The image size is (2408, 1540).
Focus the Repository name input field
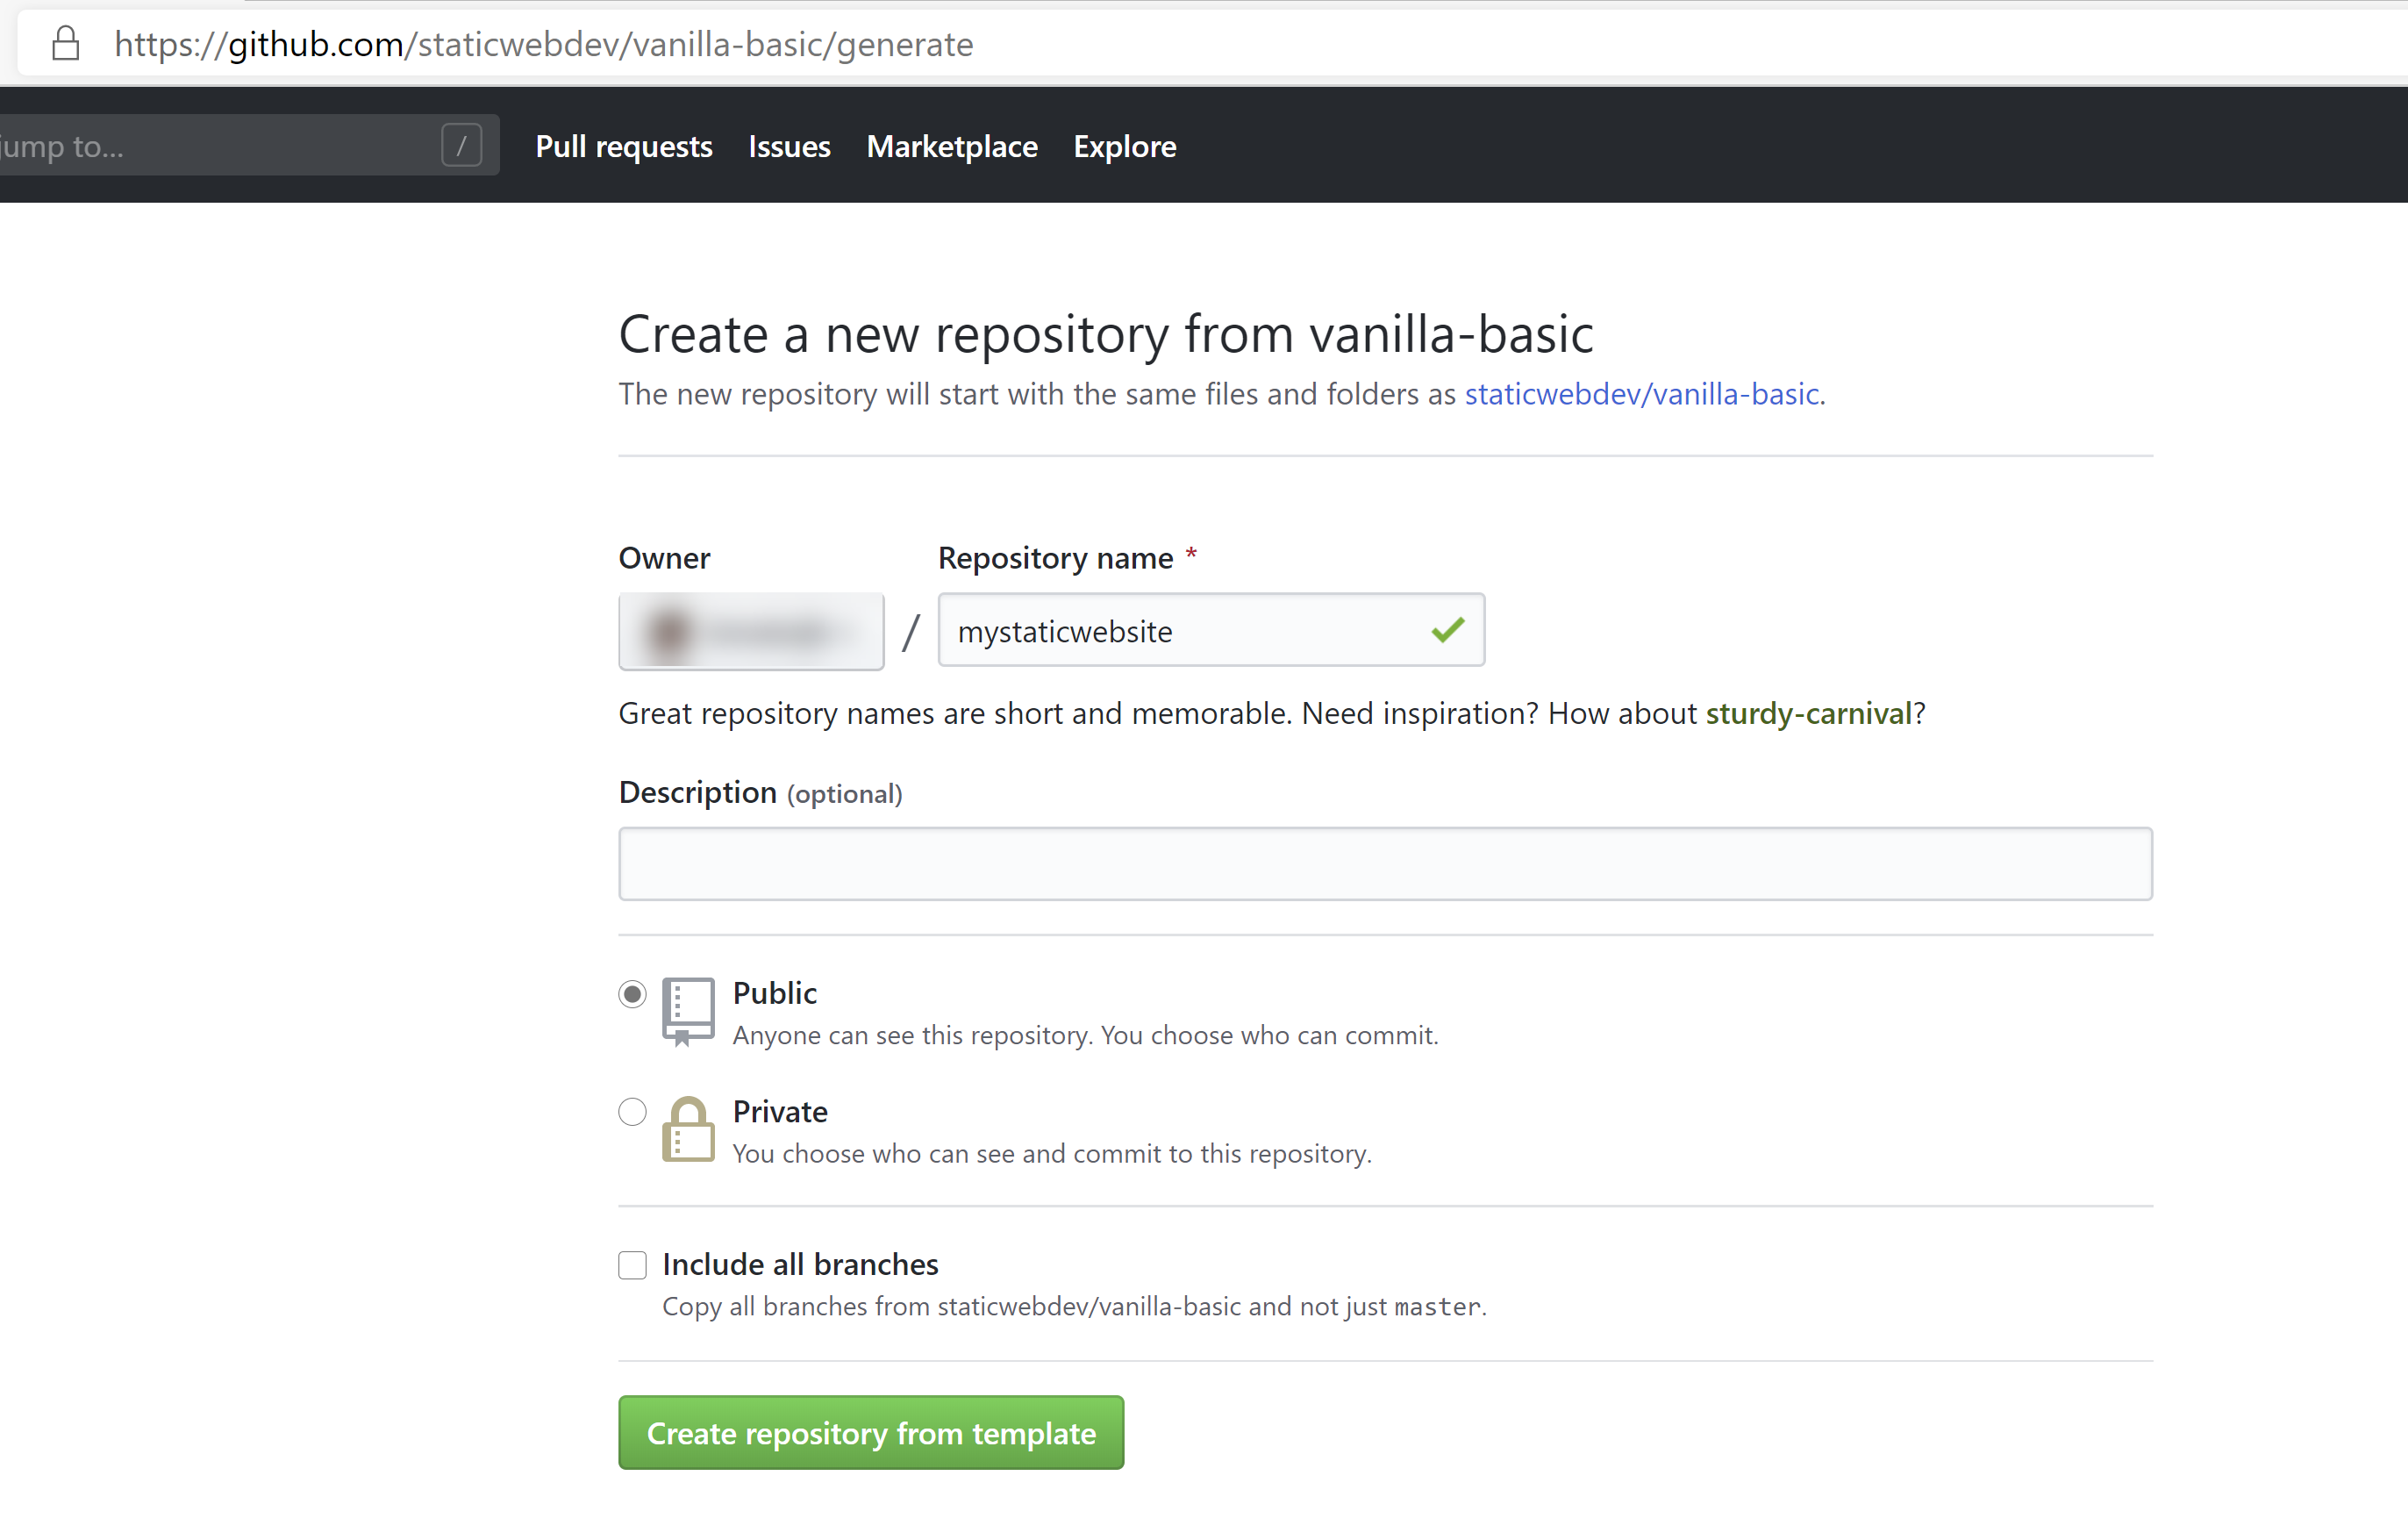[1211, 630]
